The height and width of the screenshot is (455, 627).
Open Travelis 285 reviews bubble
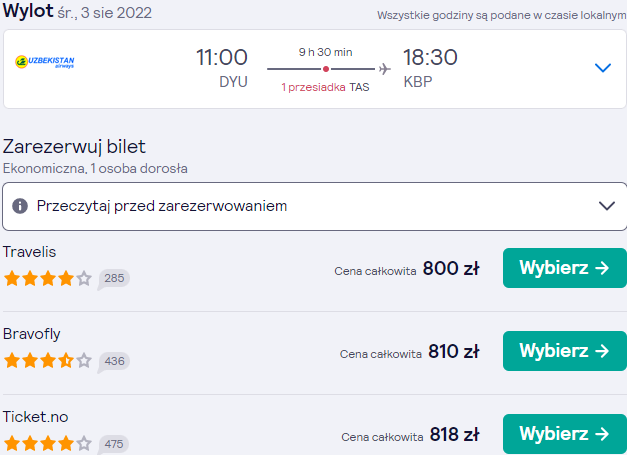coord(114,279)
